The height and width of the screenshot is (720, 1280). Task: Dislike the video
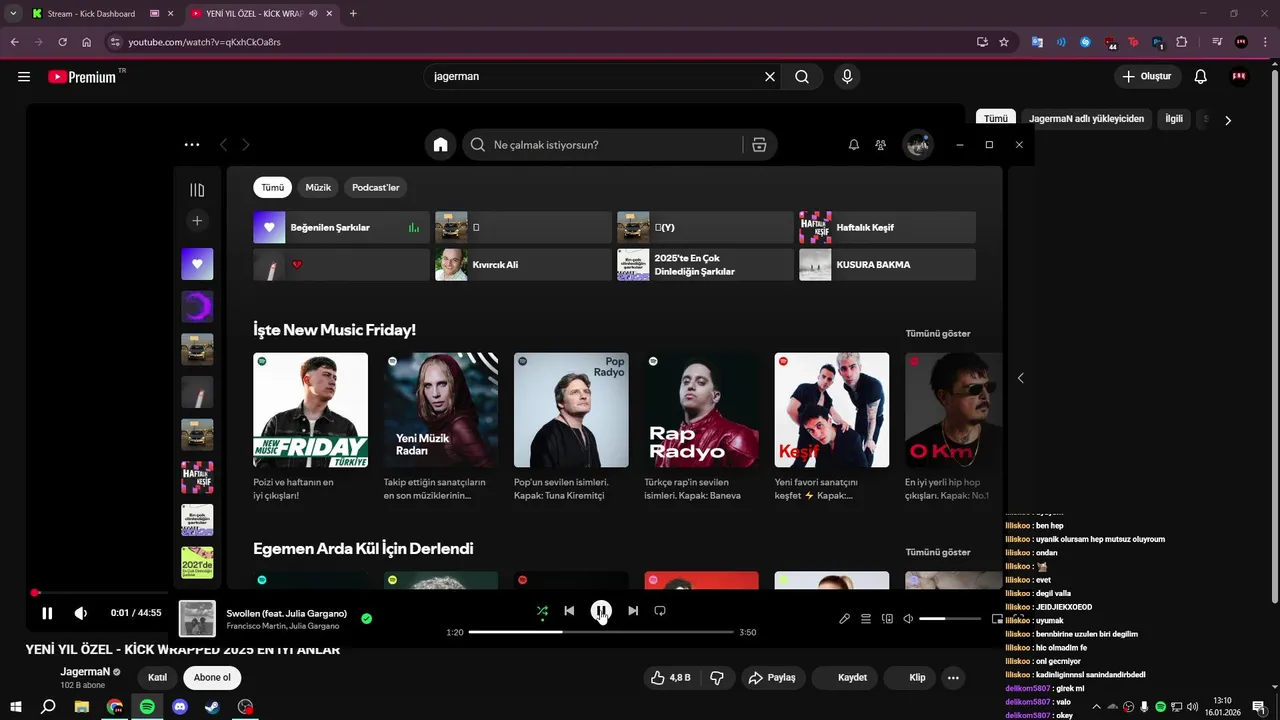pos(717,677)
